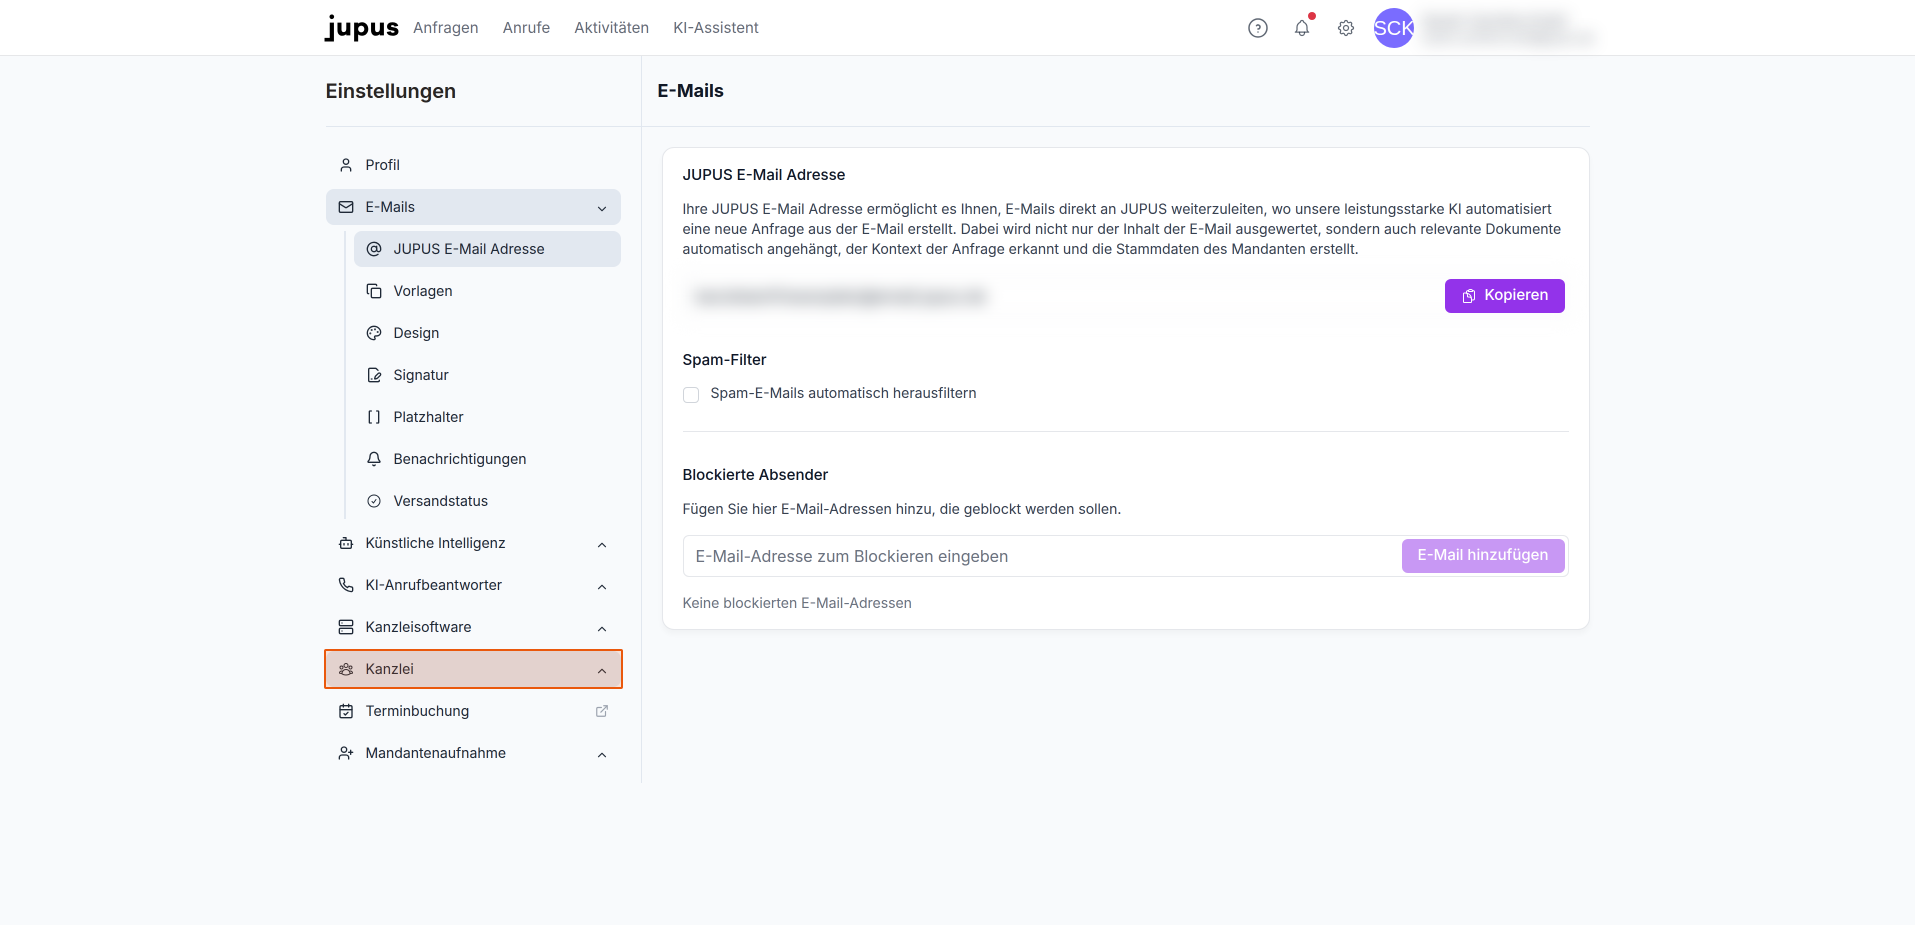Open Benachrichtigungen settings entry
Image resolution: width=1915 pixels, height=929 pixels.
[487, 459]
